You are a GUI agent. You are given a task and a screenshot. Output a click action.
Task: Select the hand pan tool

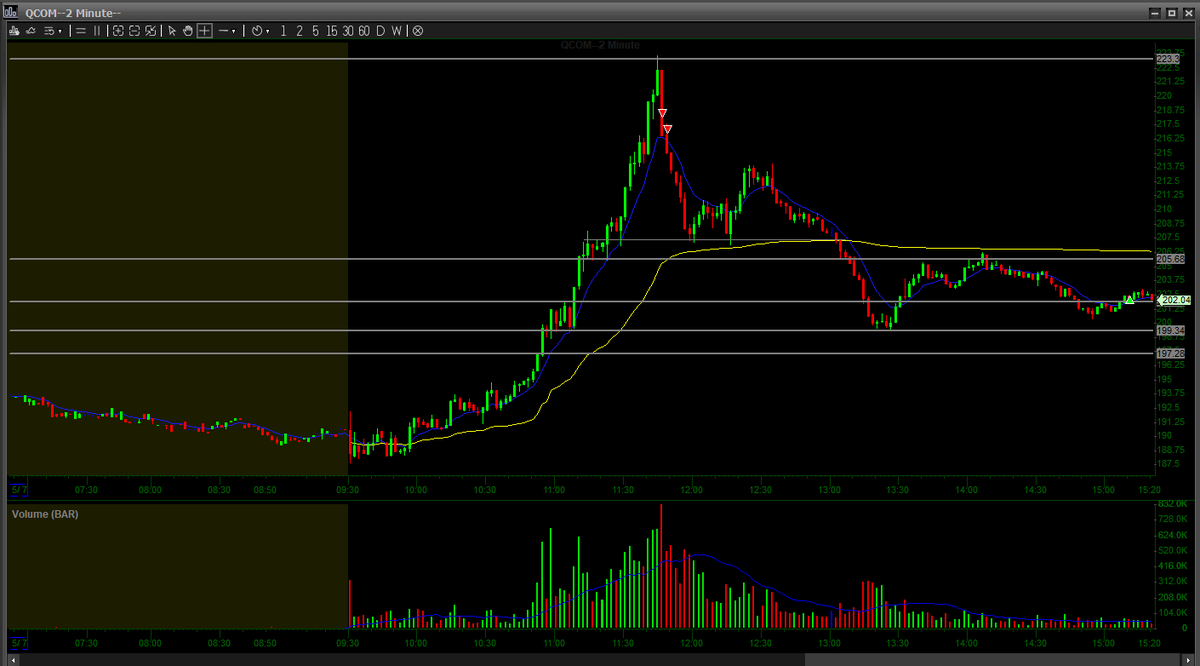pyautogui.click(x=188, y=31)
